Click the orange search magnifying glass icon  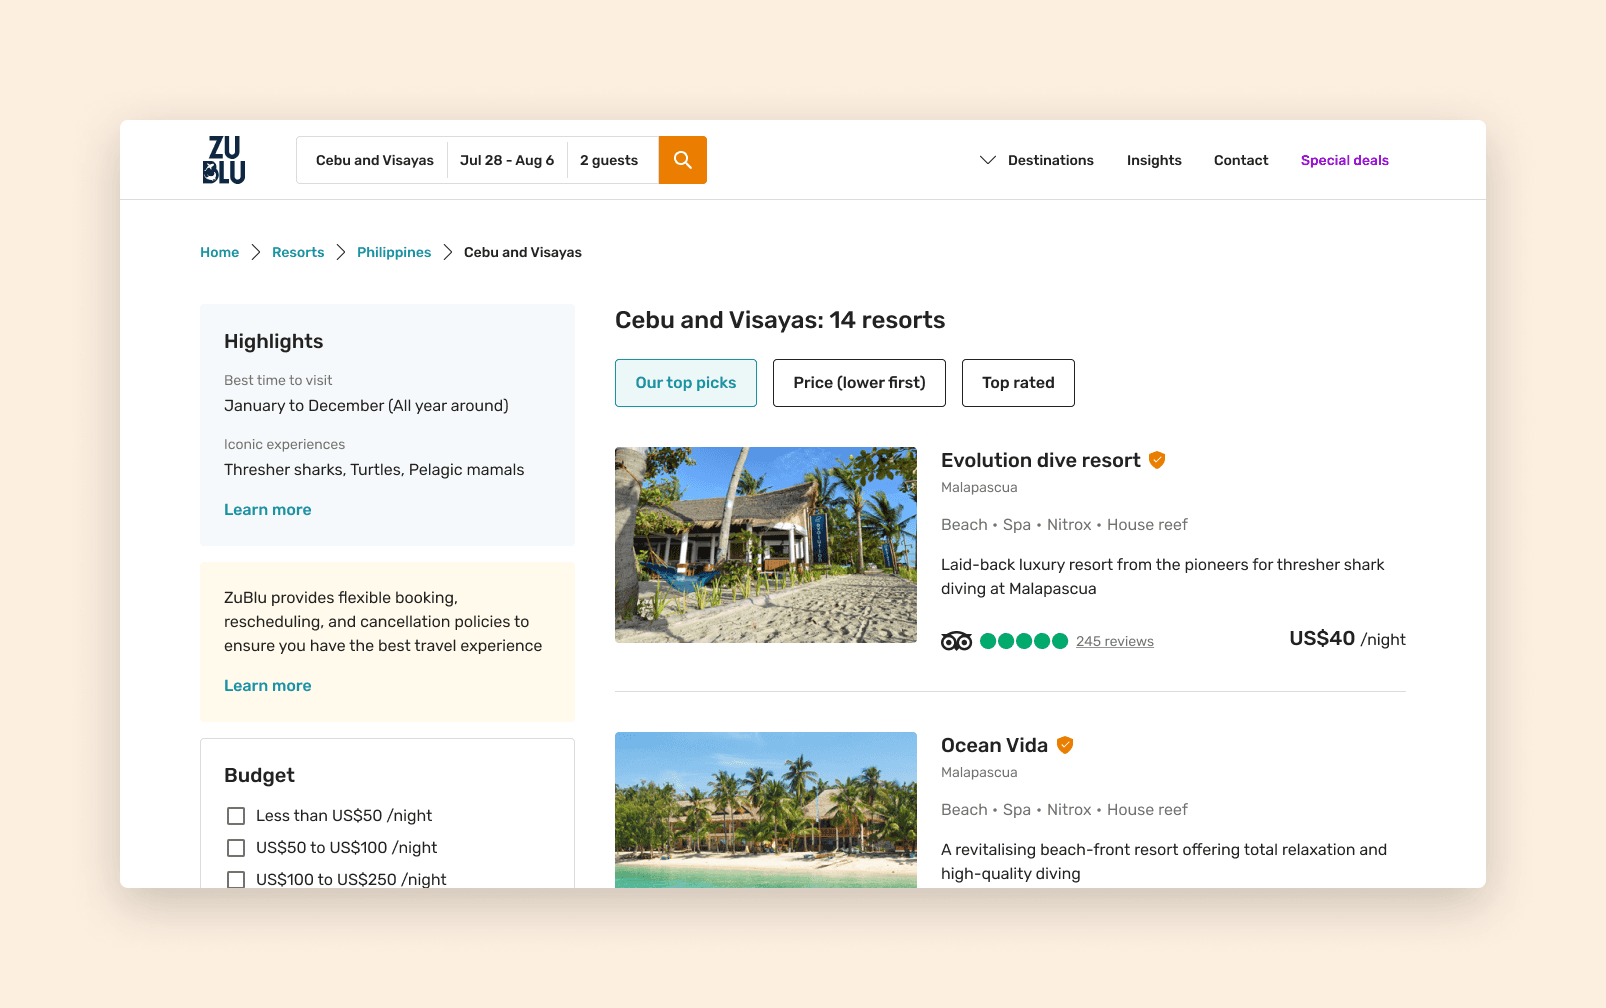682,160
